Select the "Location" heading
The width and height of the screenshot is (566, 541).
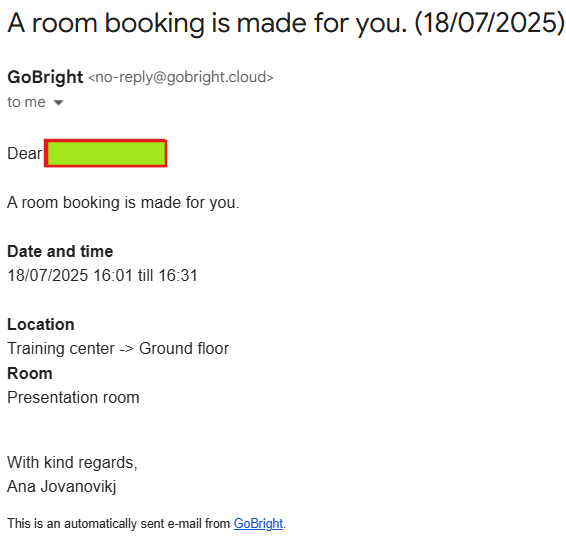pyautogui.click(x=41, y=324)
